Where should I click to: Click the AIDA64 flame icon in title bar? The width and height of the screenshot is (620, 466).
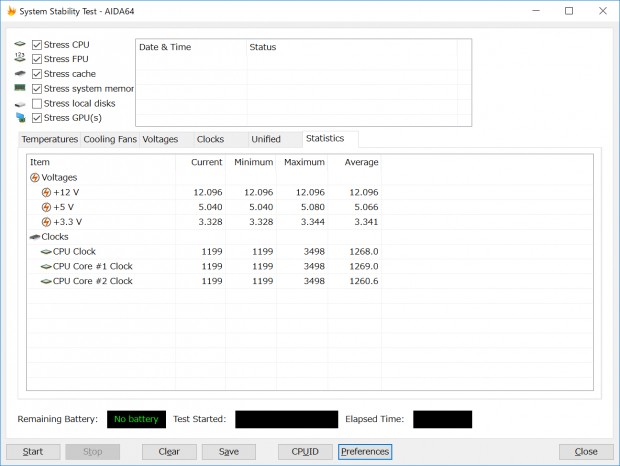click(12, 11)
